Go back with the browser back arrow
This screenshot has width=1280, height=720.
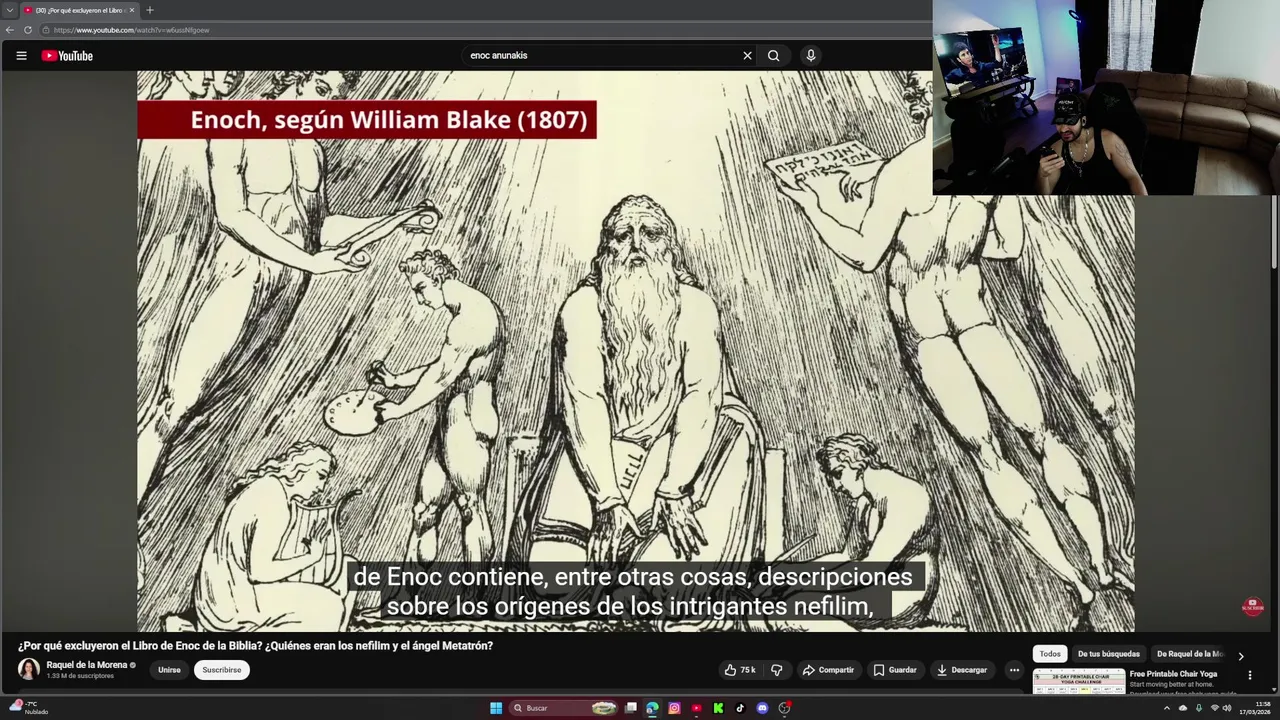click(10, 30)
